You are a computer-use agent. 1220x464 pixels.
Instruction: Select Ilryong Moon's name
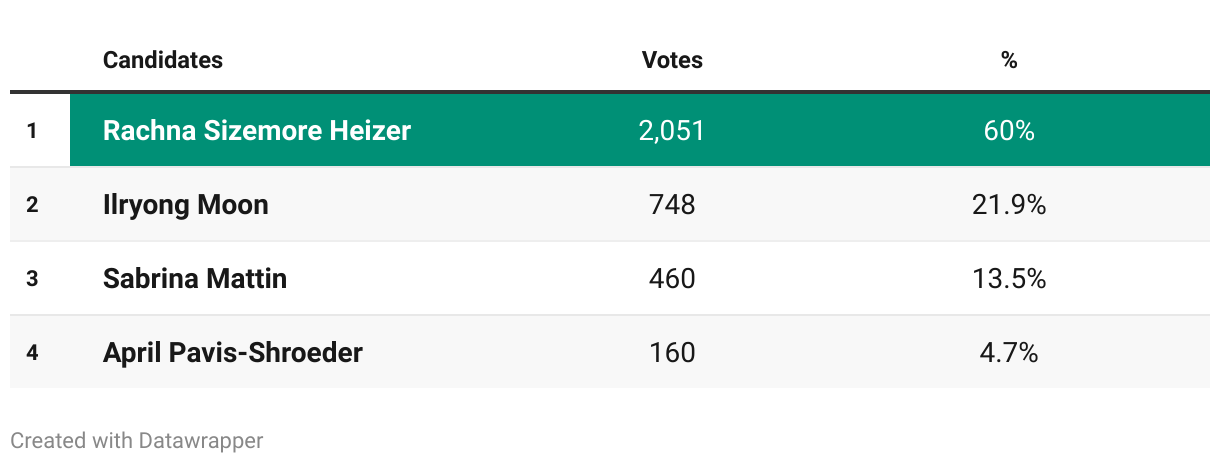click(x=186, y=205)
